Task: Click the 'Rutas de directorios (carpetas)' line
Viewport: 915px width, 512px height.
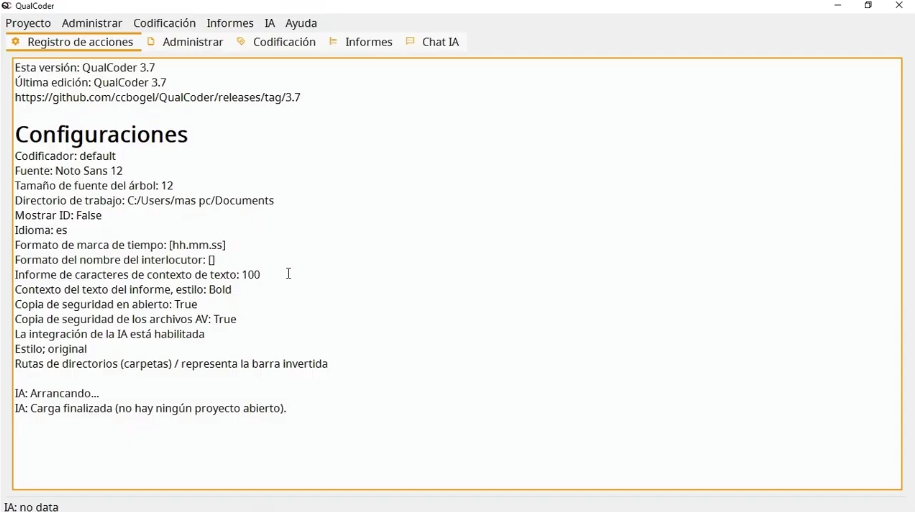Action: click(x=172, y=364)
